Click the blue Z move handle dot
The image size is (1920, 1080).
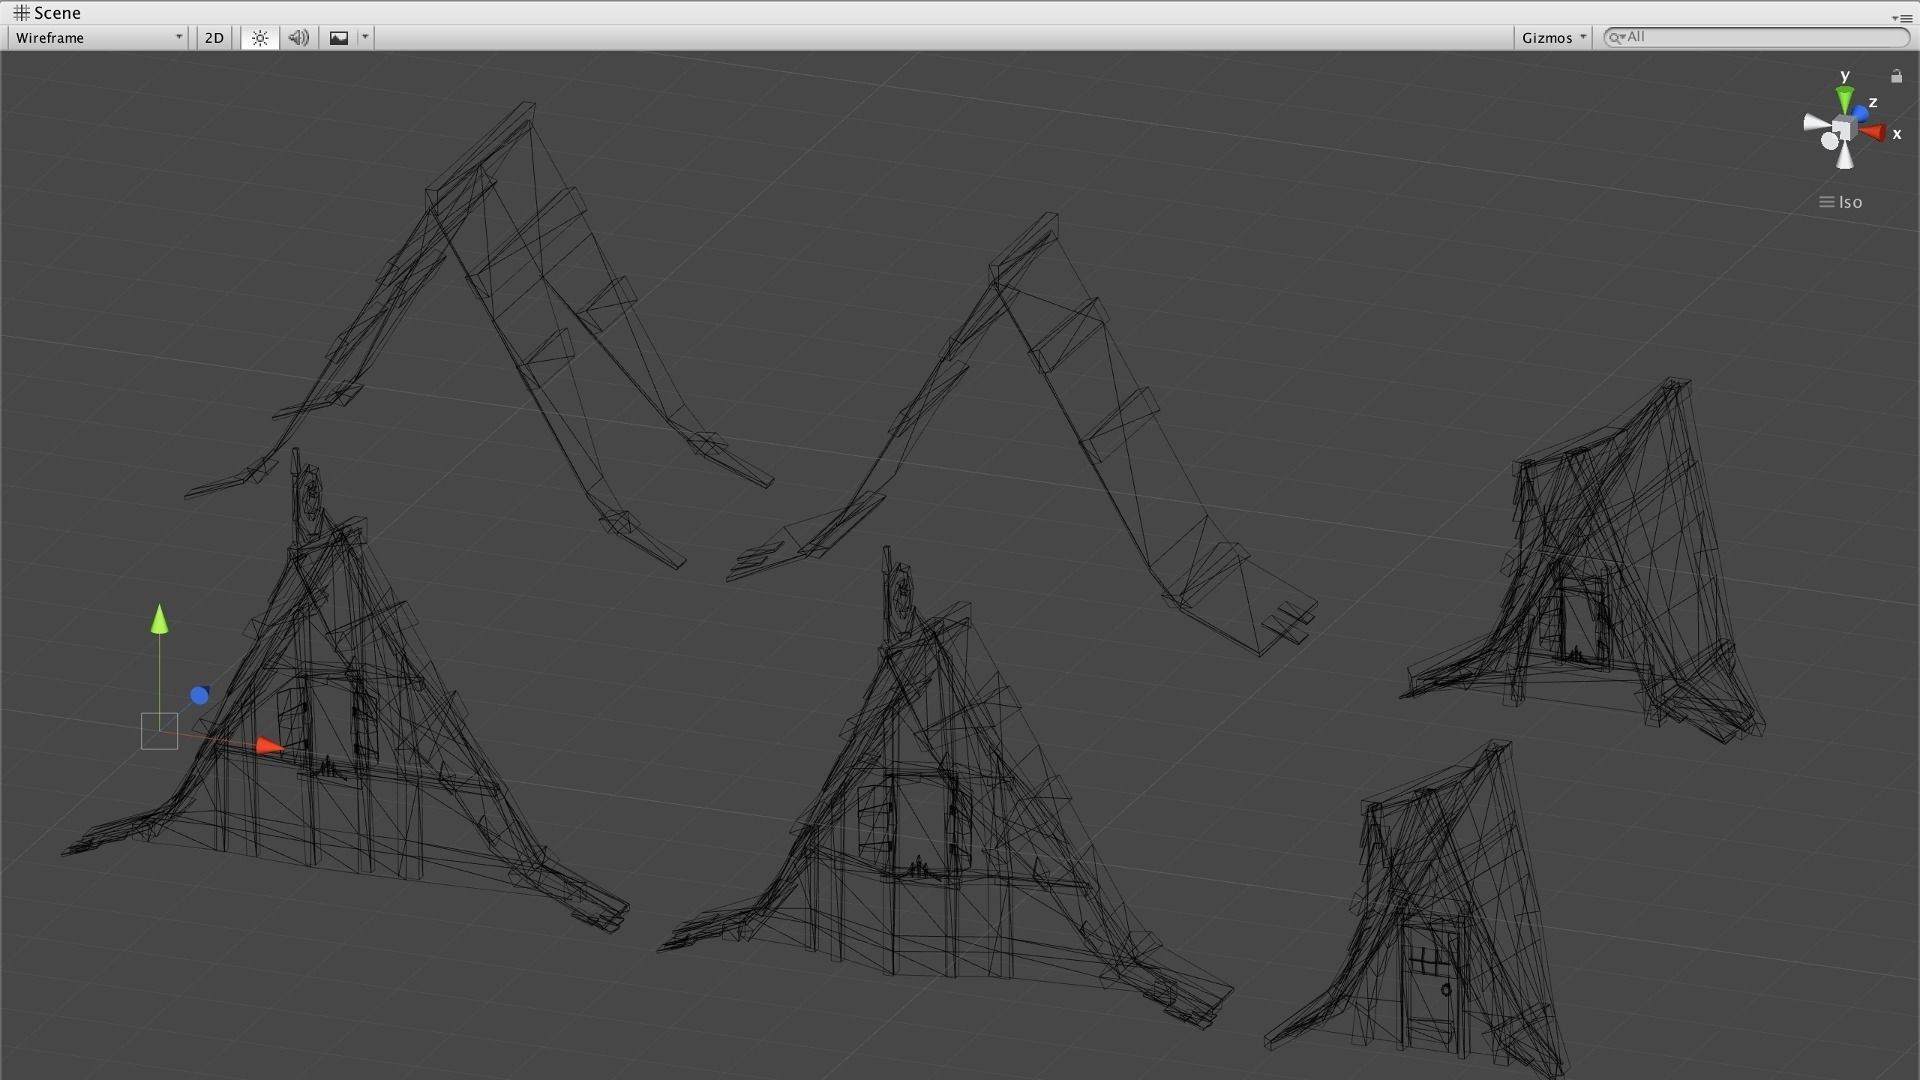(x=200, y=695)
